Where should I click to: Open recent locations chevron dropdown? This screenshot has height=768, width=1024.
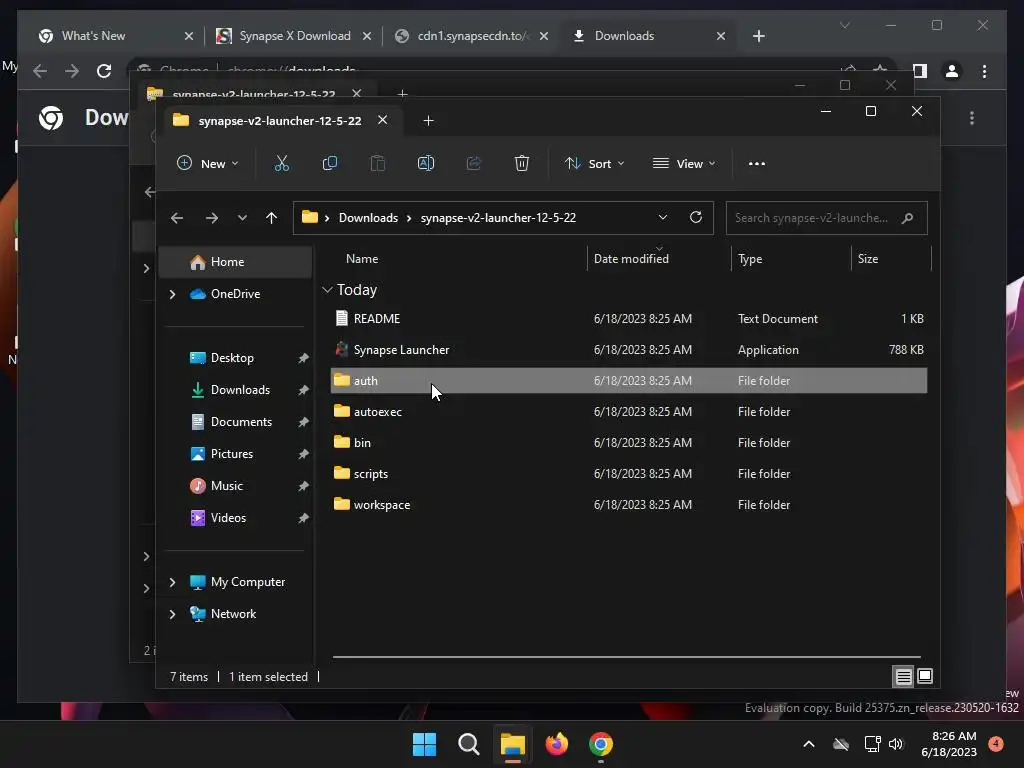click(x=242, y=218)
